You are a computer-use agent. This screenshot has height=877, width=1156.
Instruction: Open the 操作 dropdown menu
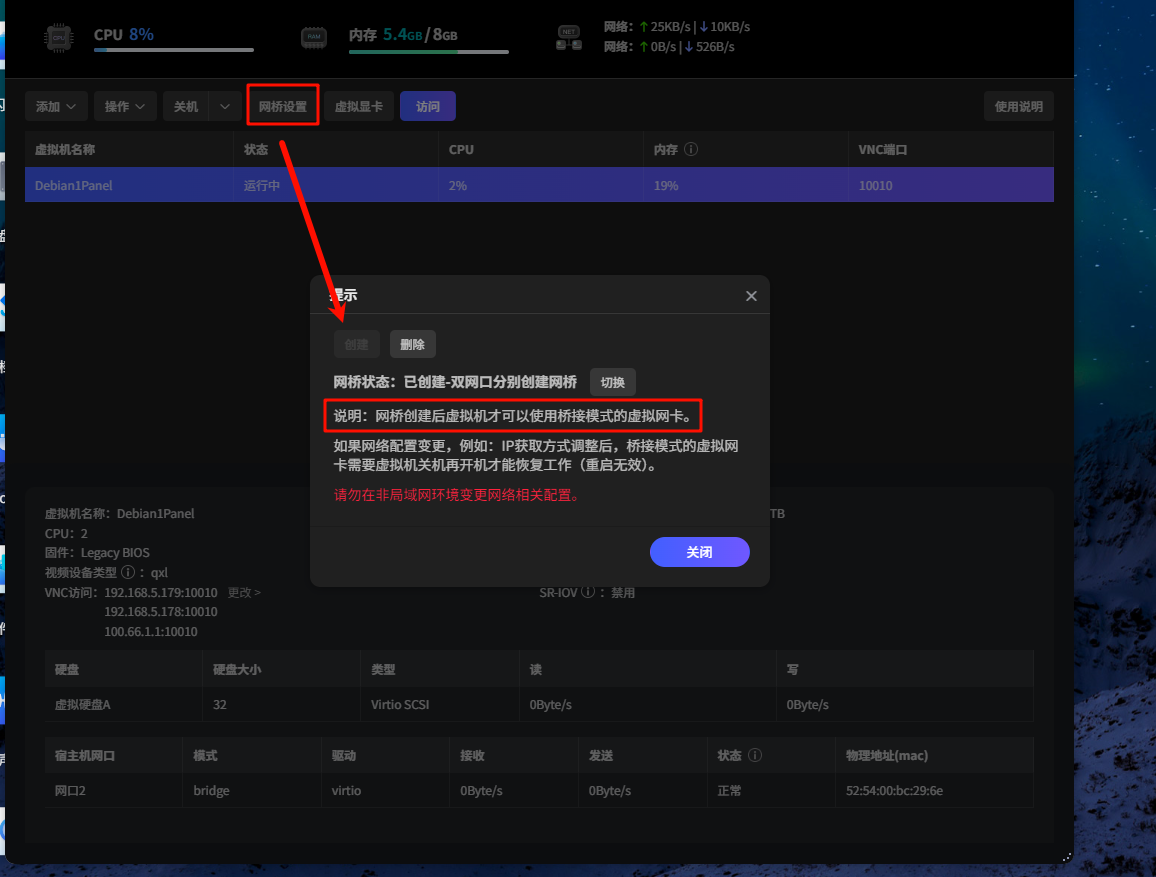(x=130, y=107)
